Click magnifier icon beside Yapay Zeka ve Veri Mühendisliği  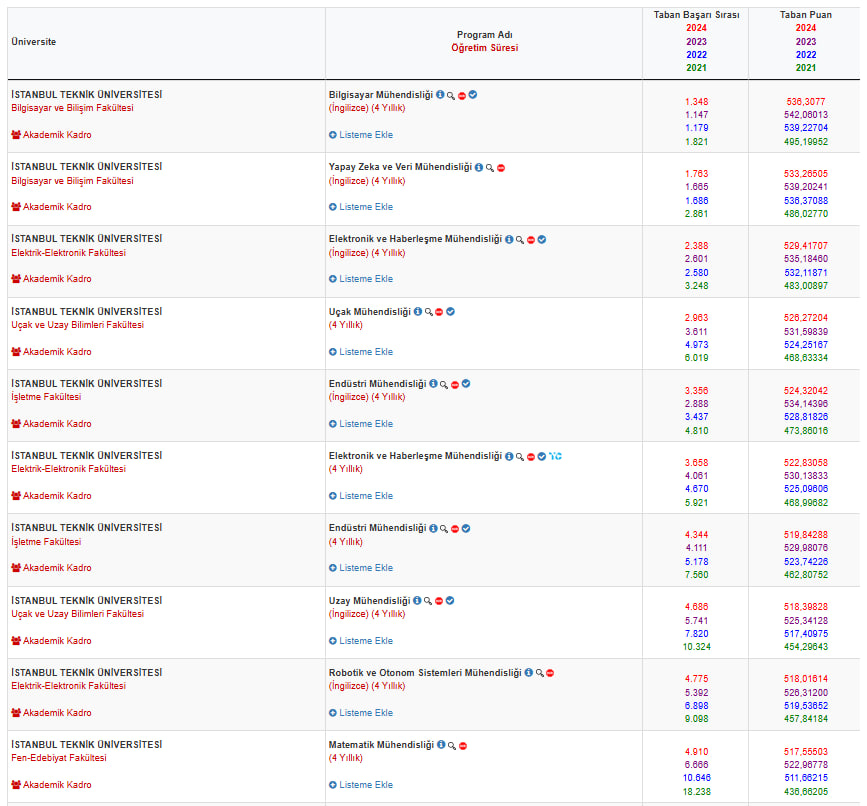click(489, 168)
